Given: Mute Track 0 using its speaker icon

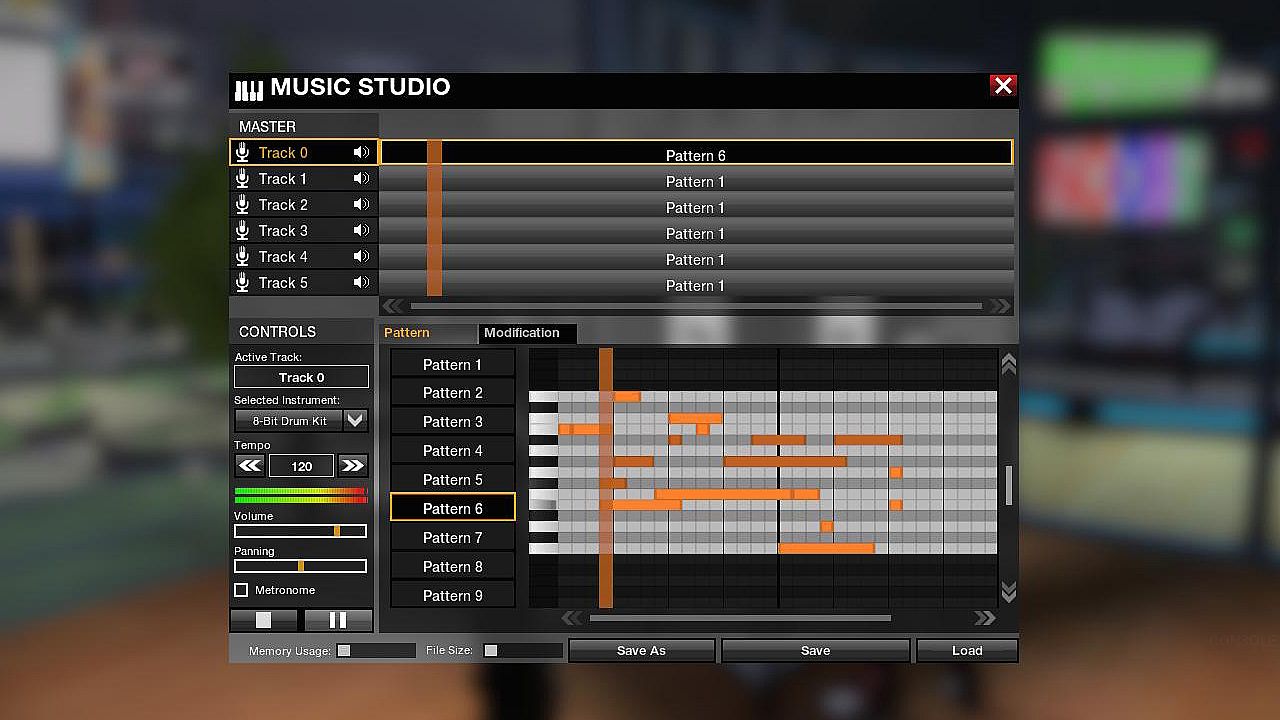Looking at the screenshot, I should tap(361, 153).
